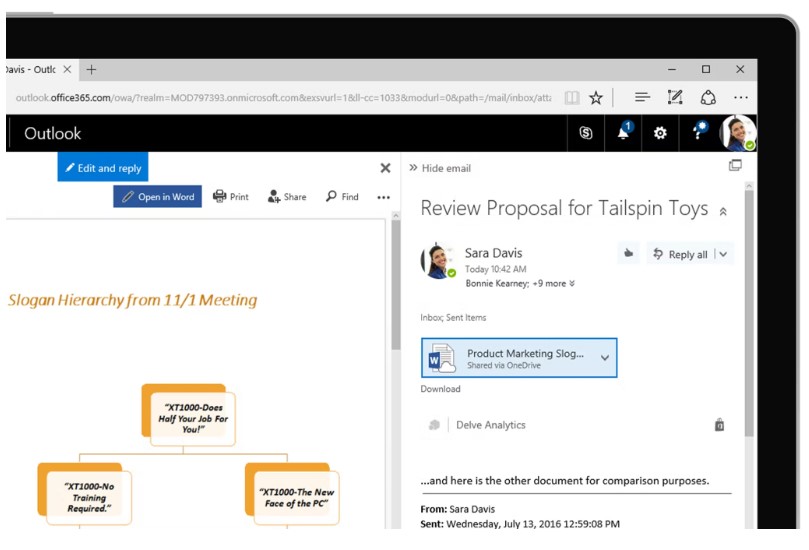Click the Download link

point(440,389)
